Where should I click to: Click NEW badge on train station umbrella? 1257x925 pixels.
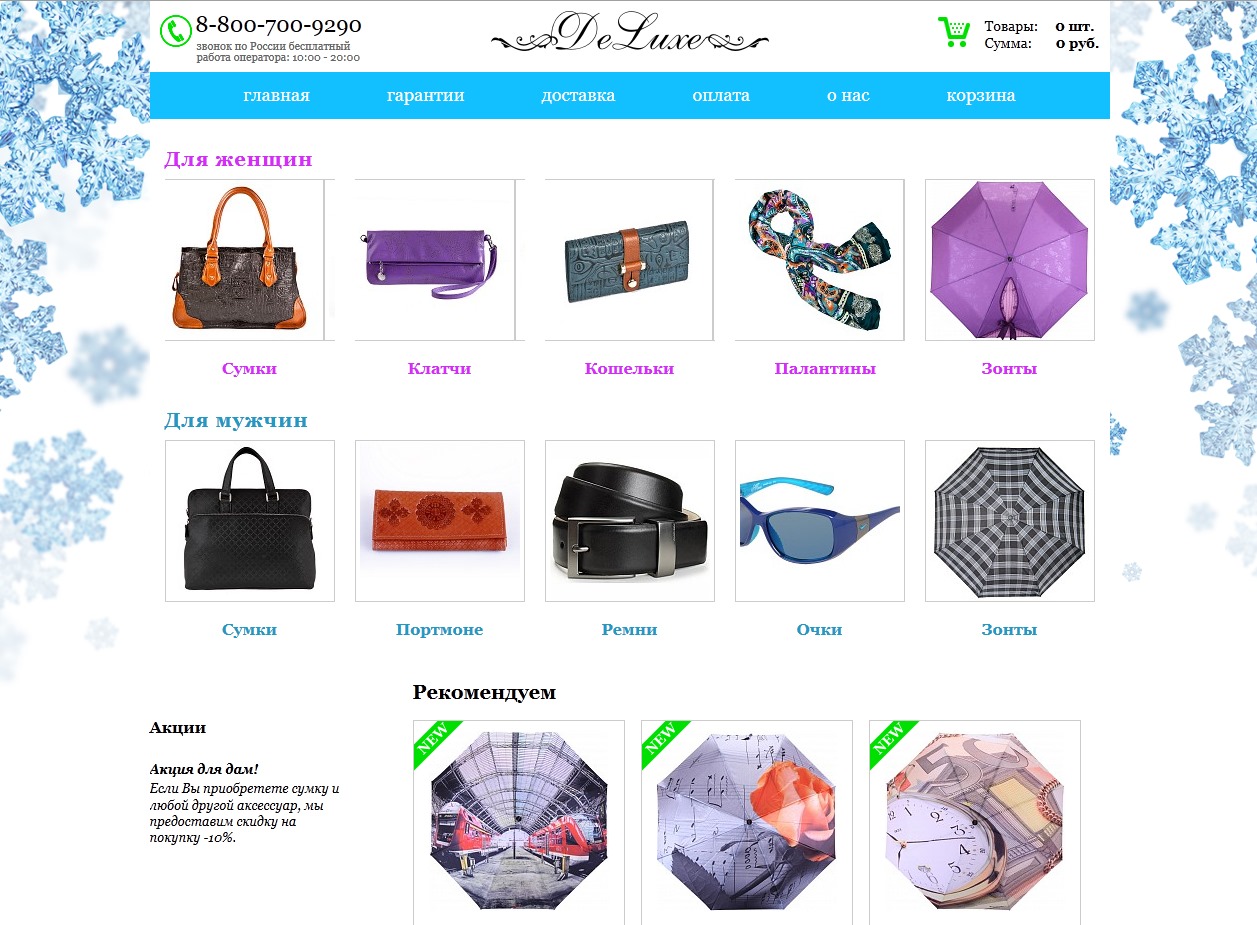437,744
